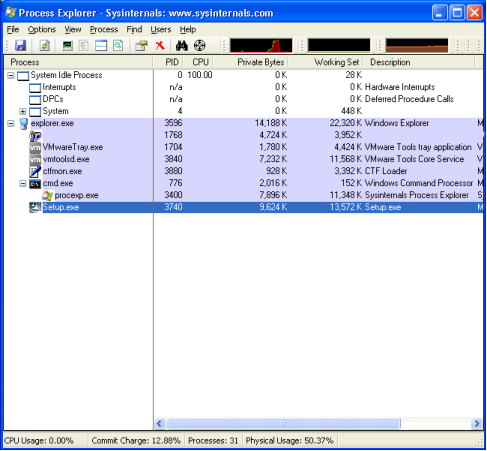Toggle the lower pane toolbar icon
Screen dimensions: 487x451
point(101,45)
